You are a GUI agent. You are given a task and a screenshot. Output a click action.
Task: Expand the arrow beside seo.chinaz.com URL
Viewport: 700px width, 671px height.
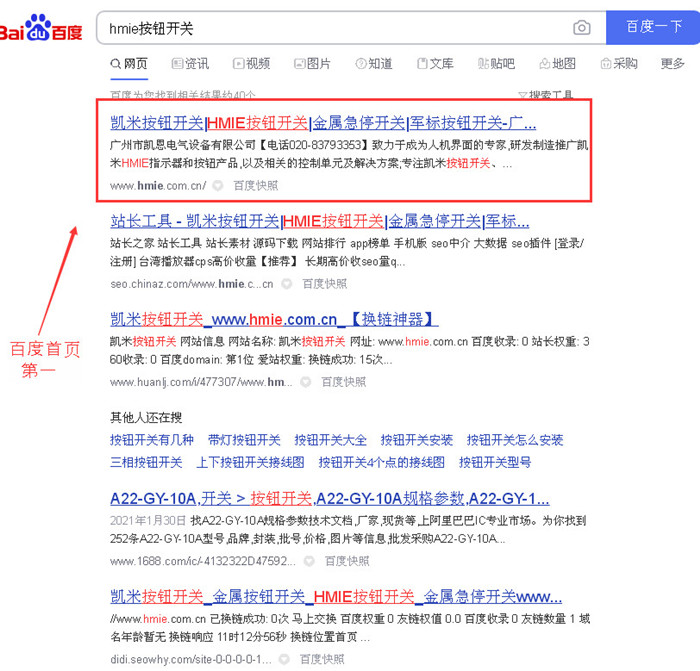(286, 284)
